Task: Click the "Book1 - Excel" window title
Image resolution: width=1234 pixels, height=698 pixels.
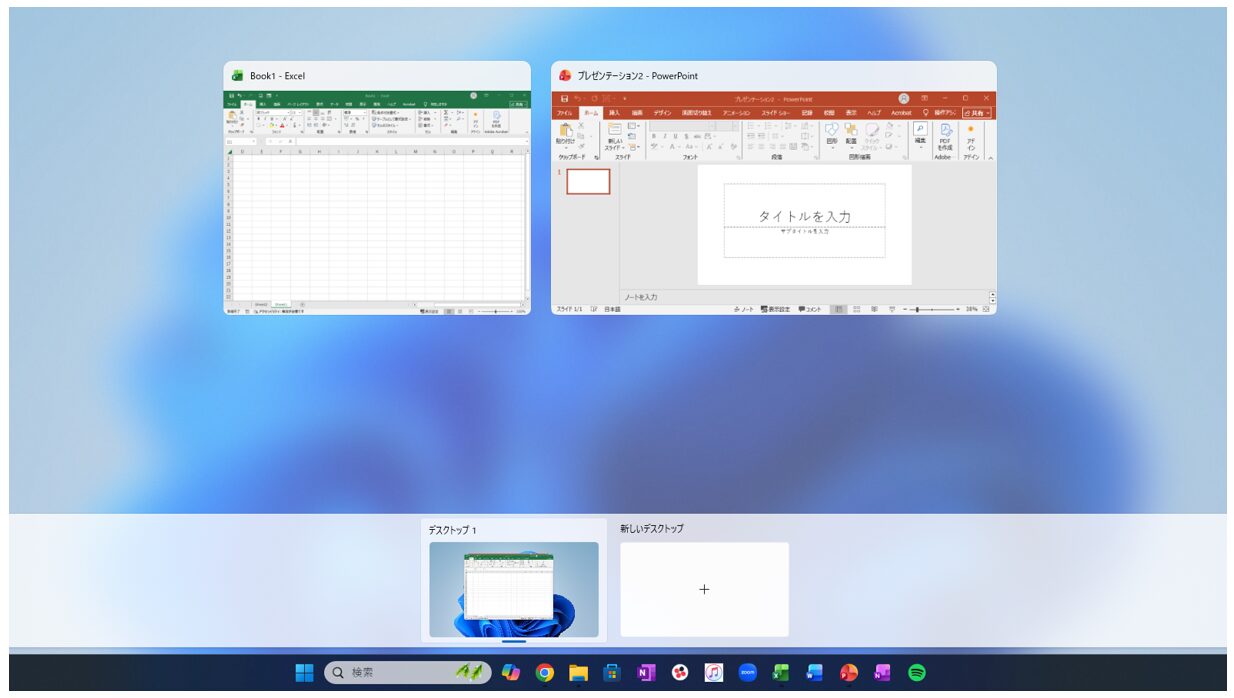Action: point(277,76)
